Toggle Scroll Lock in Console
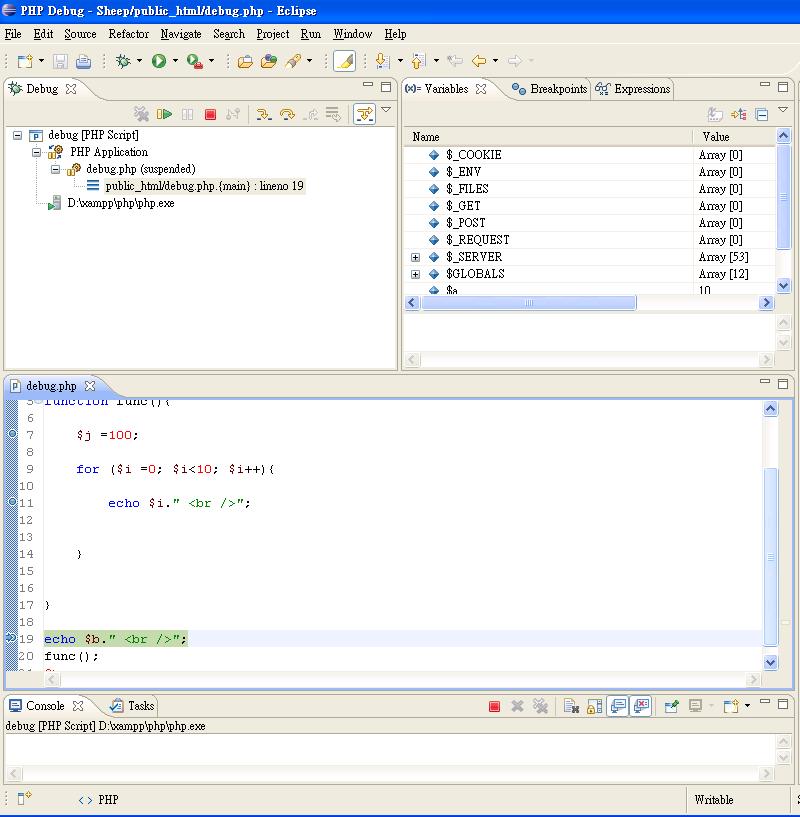This screenshot has height=817, width=800. (595, 707)
